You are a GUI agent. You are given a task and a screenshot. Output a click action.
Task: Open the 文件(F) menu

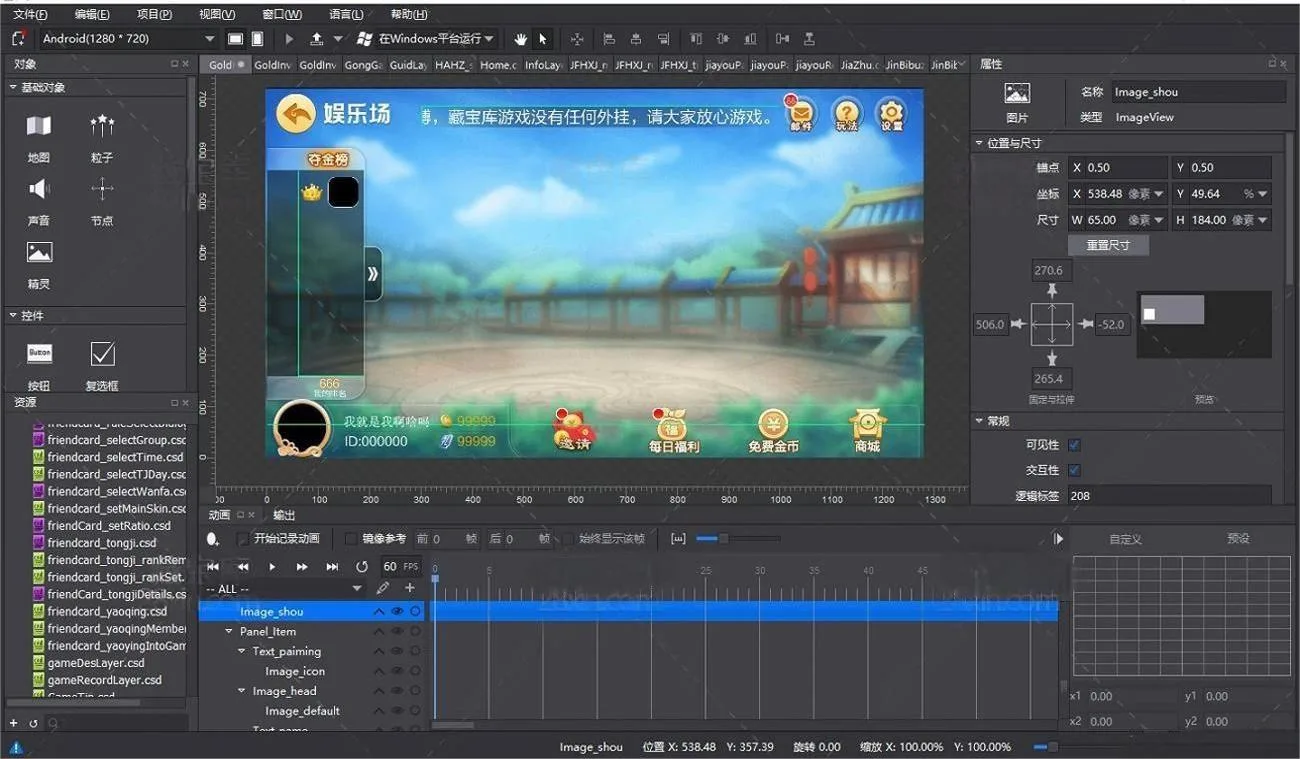[x=30, y=14]
